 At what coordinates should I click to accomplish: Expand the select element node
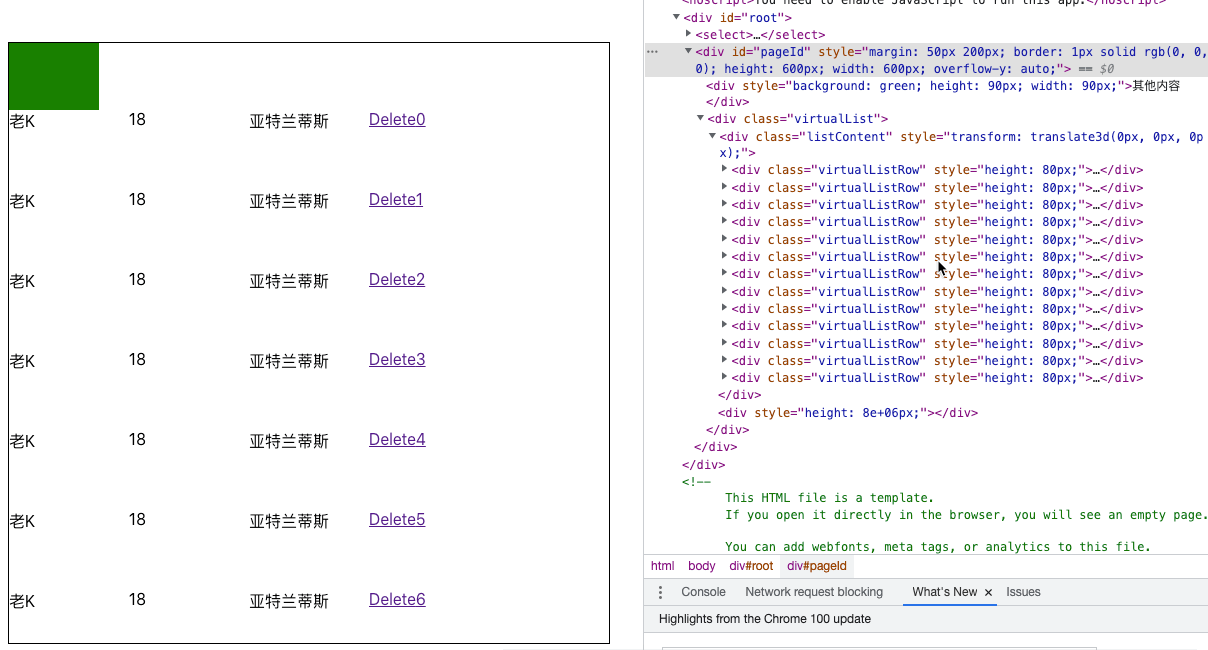(689, 34)
